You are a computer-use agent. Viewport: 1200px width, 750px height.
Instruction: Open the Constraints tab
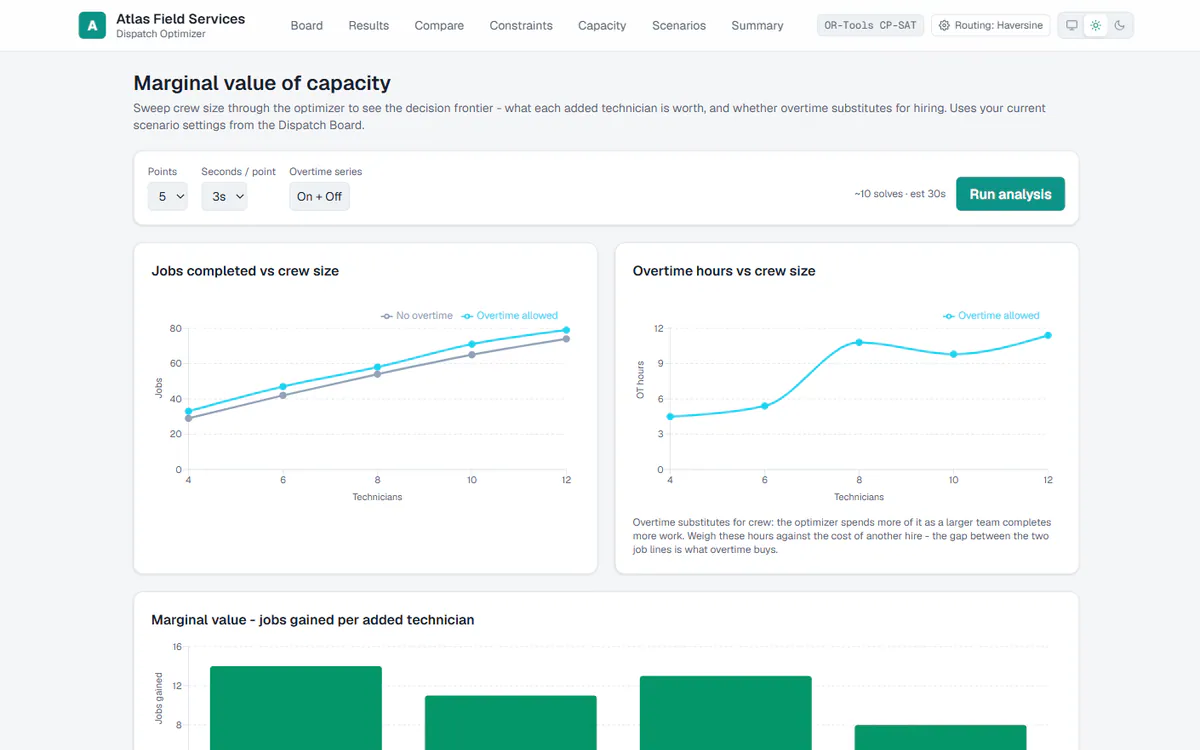point(521,25)
